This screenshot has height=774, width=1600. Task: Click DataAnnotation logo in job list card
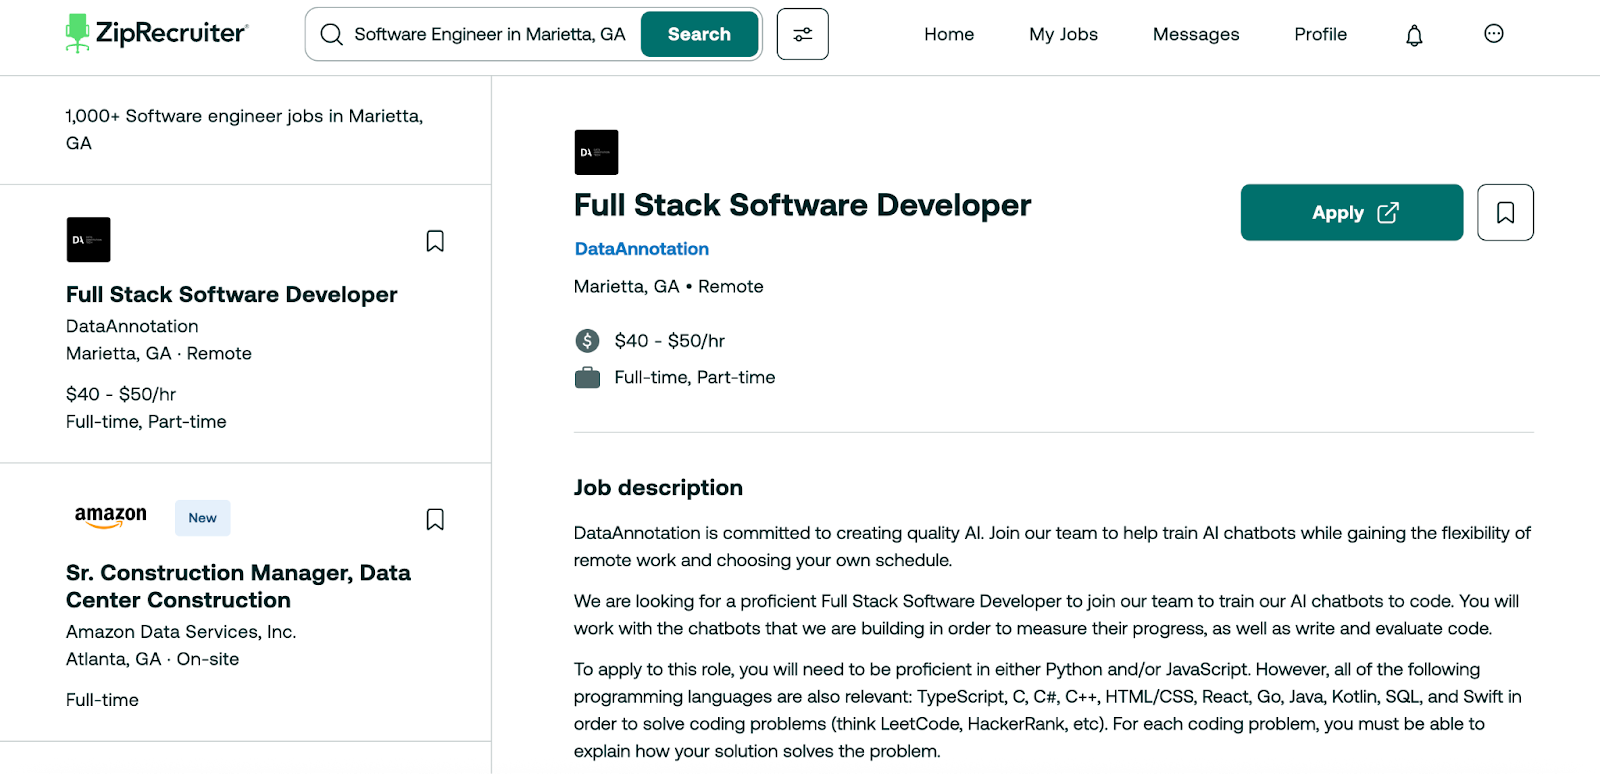tap(88, 240)
